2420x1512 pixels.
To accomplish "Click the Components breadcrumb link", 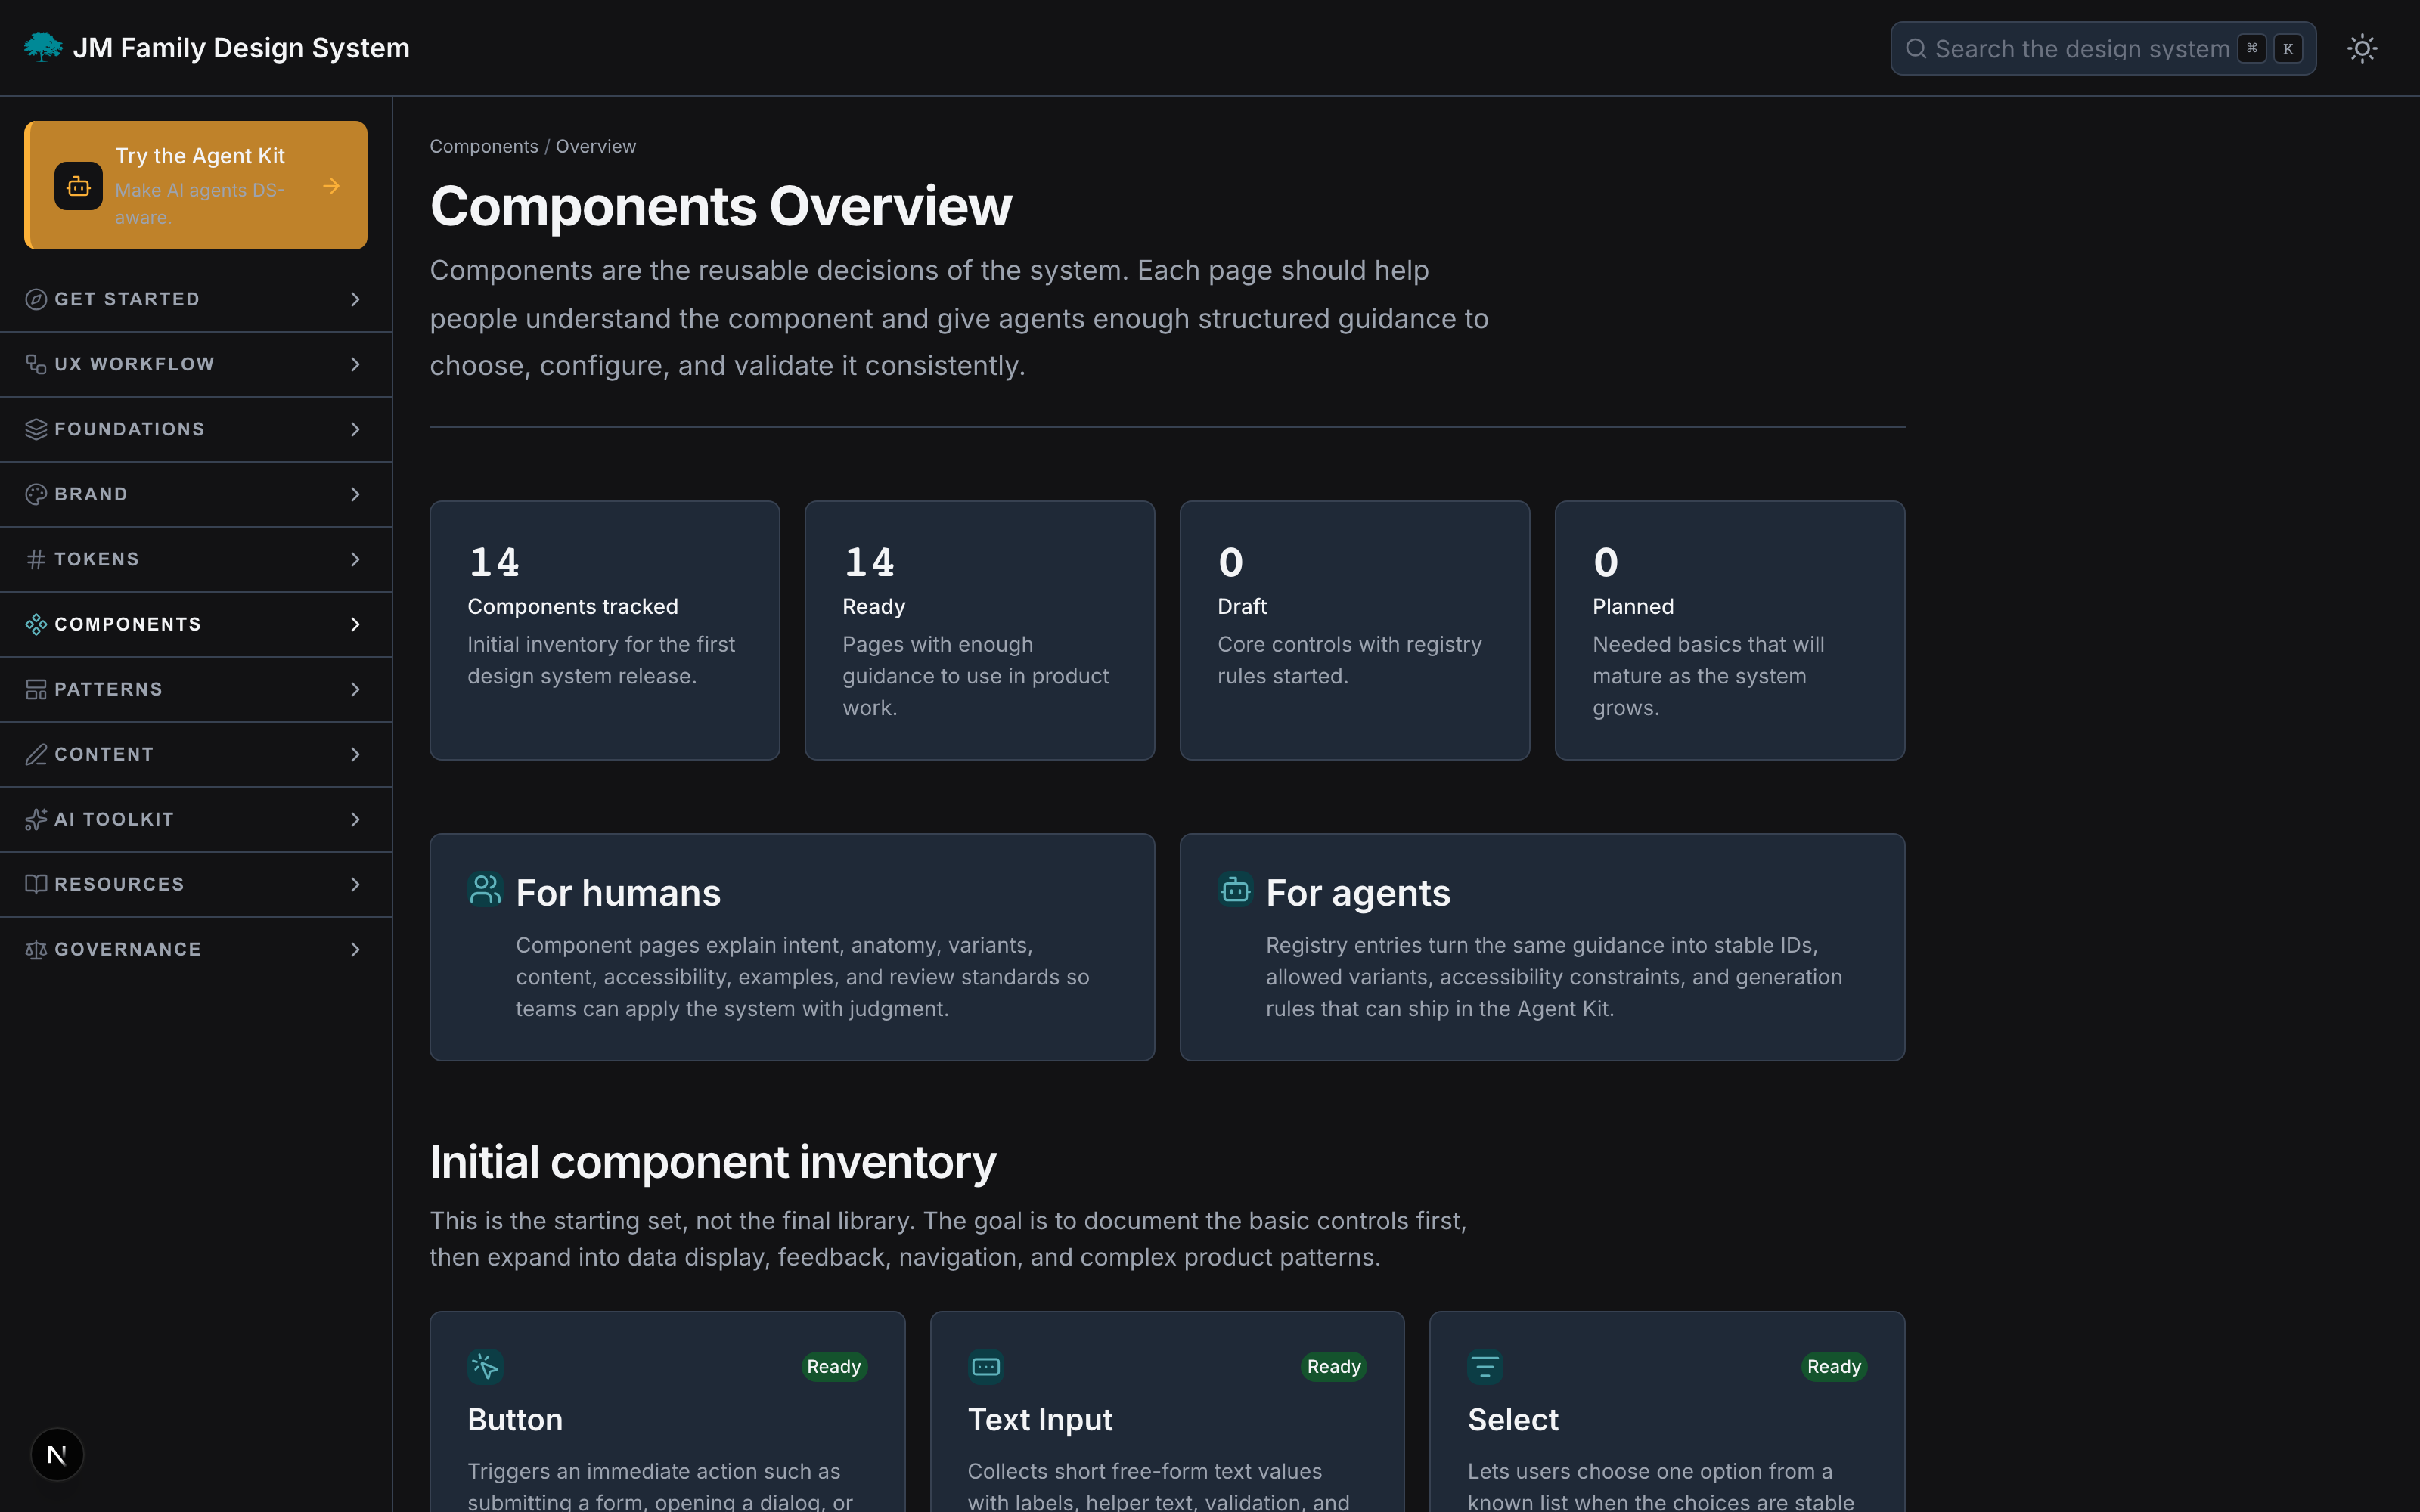I will [484, 146].
